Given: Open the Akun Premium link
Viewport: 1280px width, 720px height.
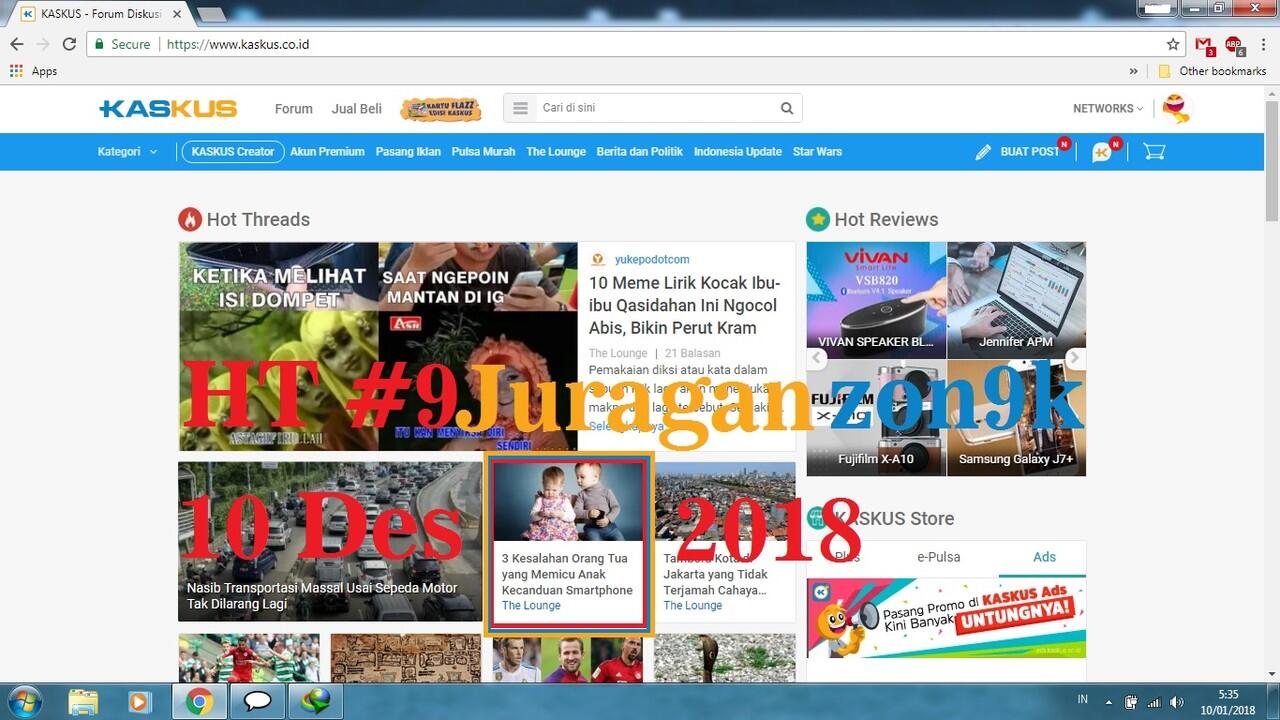Looking at the screenshot, I should [x=327, y=152].
